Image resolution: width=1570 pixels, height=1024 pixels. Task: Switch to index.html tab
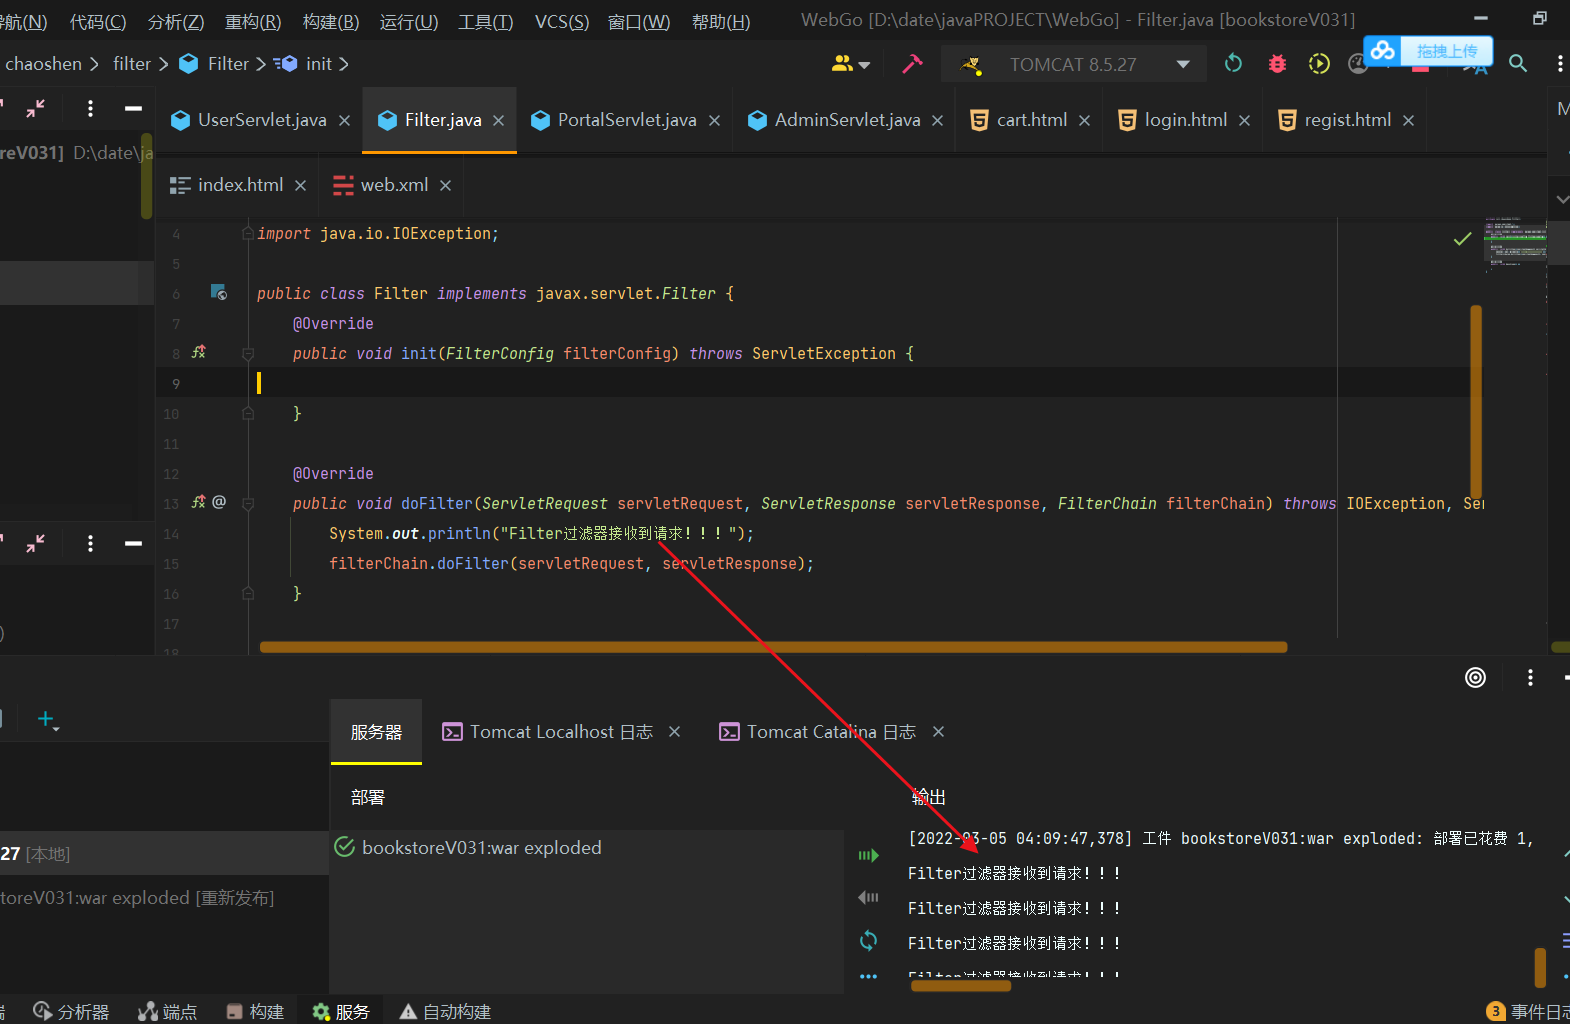click(227, 185)
